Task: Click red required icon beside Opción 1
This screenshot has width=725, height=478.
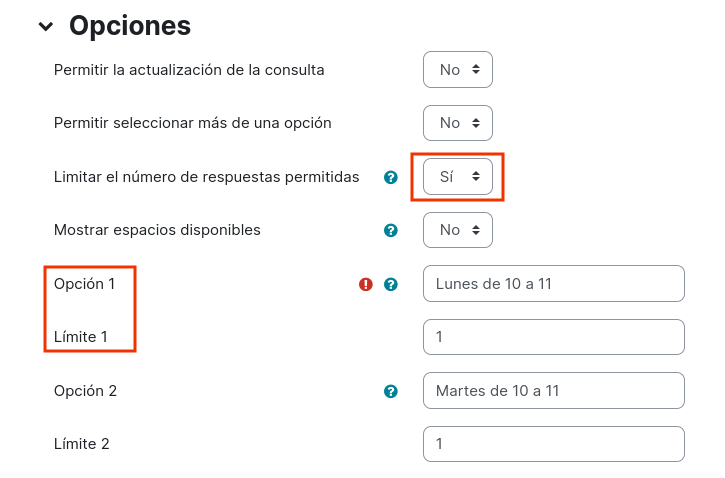Action: 366,284
